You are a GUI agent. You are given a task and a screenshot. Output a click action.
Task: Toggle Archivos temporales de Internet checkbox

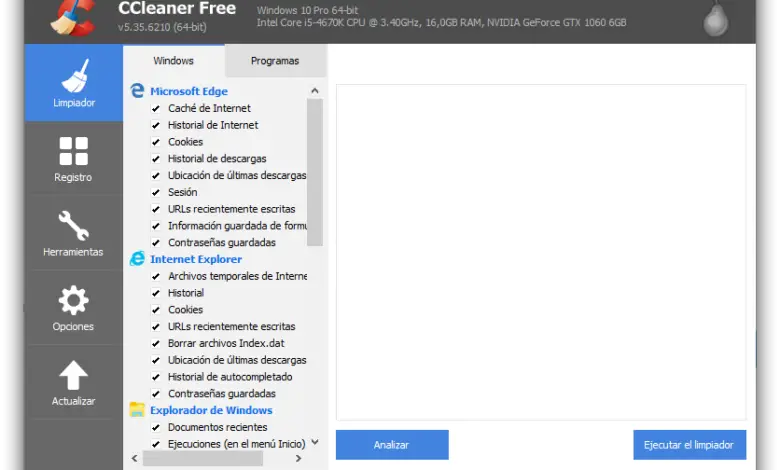(x=156, y=276)
